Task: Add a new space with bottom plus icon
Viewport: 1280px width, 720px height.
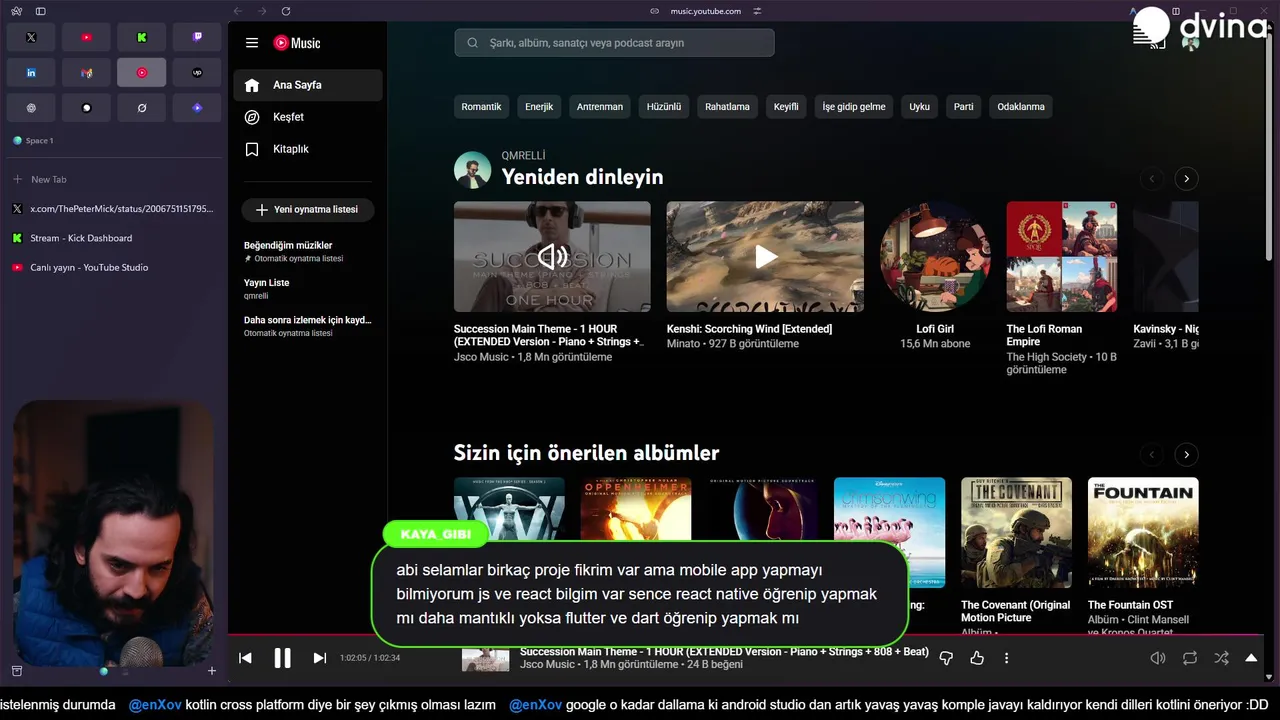Action: pyautogui.click(x=211, y=671)
